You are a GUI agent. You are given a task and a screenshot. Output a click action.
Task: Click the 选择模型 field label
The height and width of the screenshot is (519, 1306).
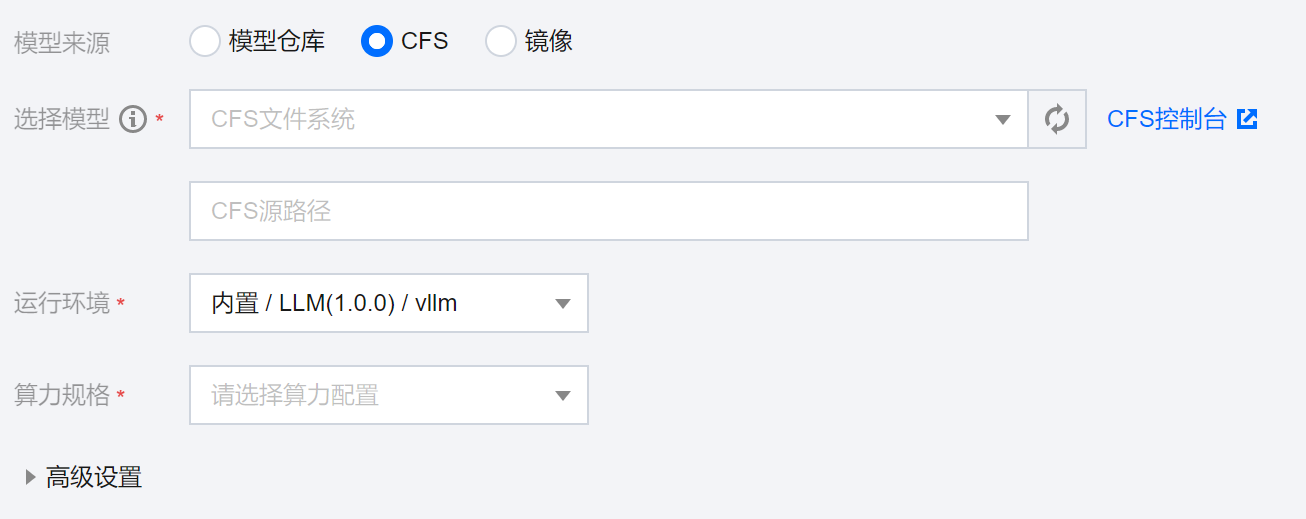point(62,120)
